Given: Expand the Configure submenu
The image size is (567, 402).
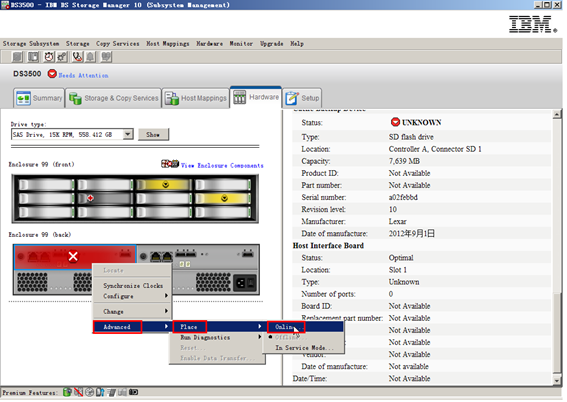Looking at the screenshot, I should click(x=132, y=296).
